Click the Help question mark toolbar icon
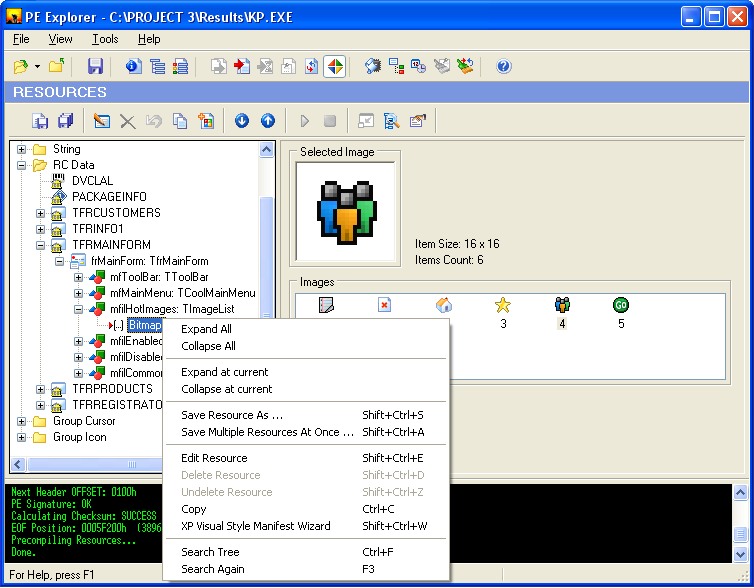The width and height of the screenshot is (754, 588). (x=504, y=67)
